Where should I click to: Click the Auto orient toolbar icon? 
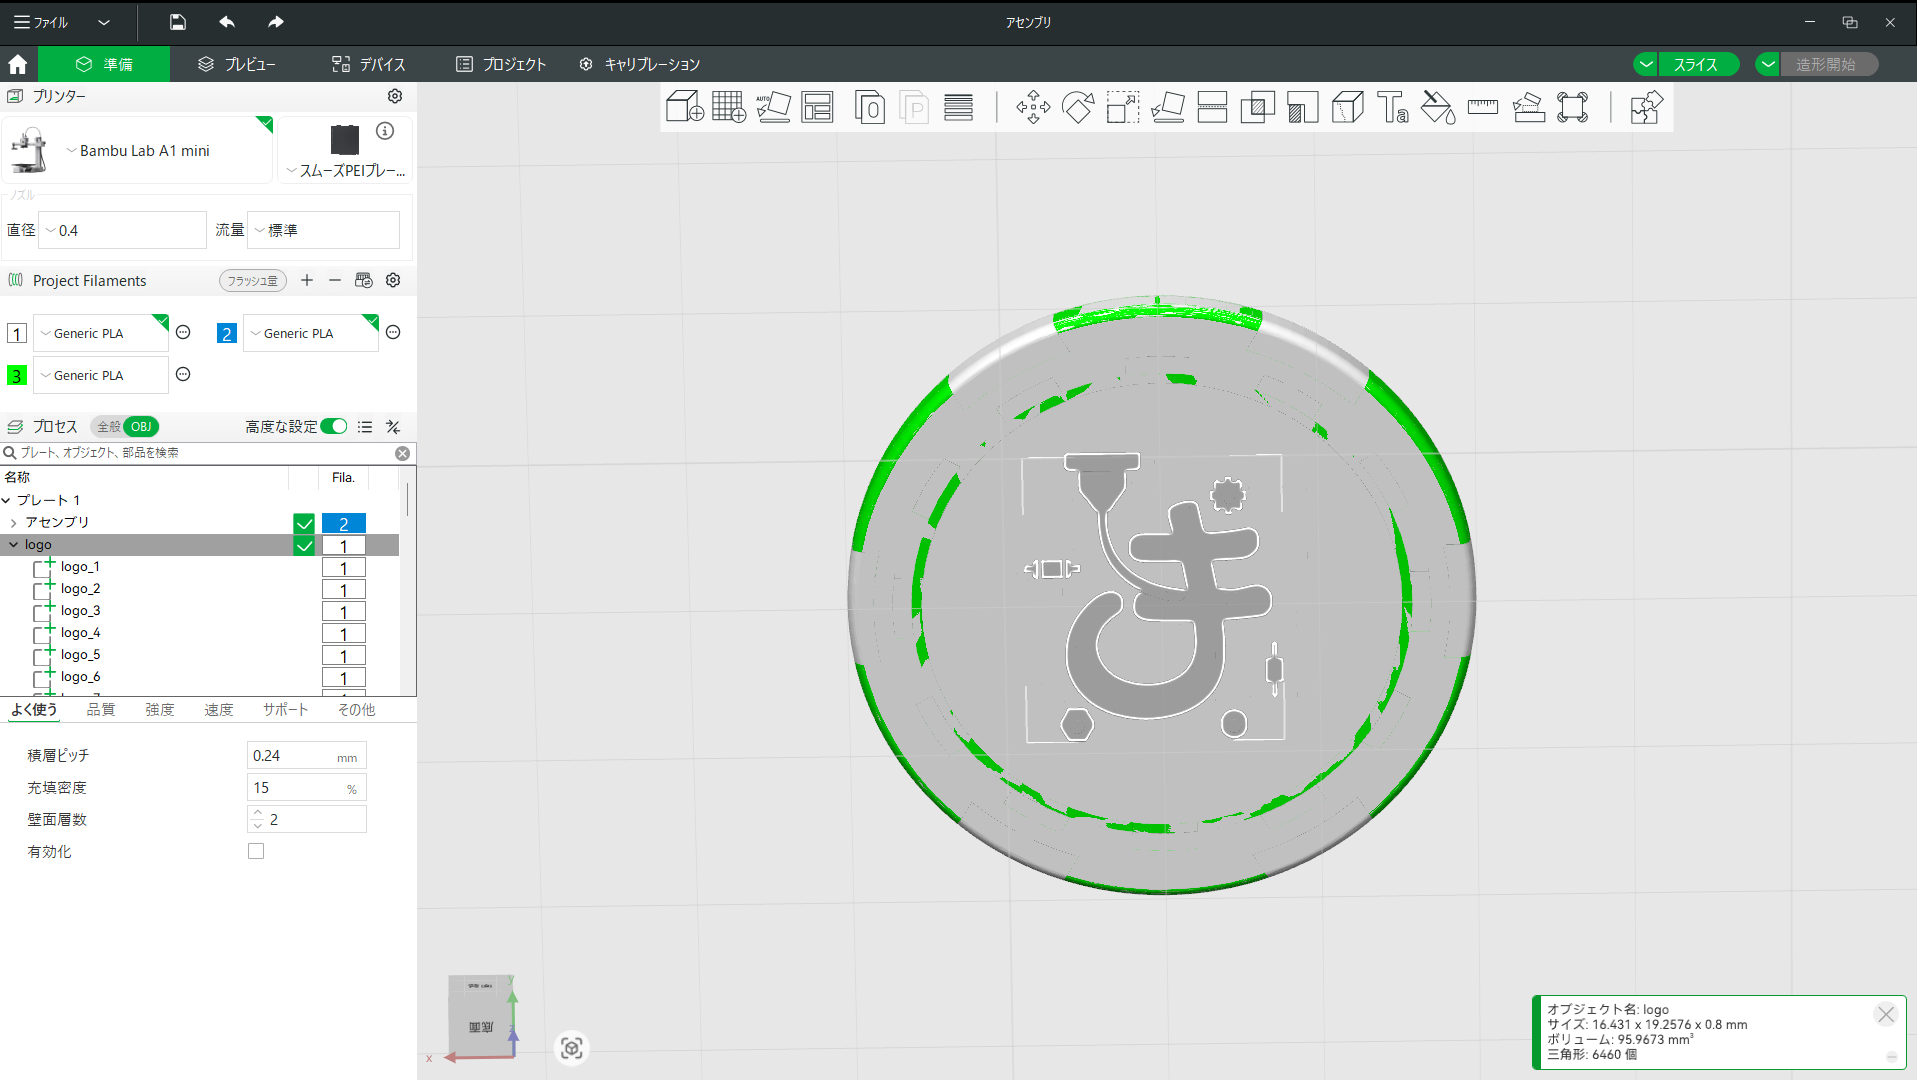point(773,107)
